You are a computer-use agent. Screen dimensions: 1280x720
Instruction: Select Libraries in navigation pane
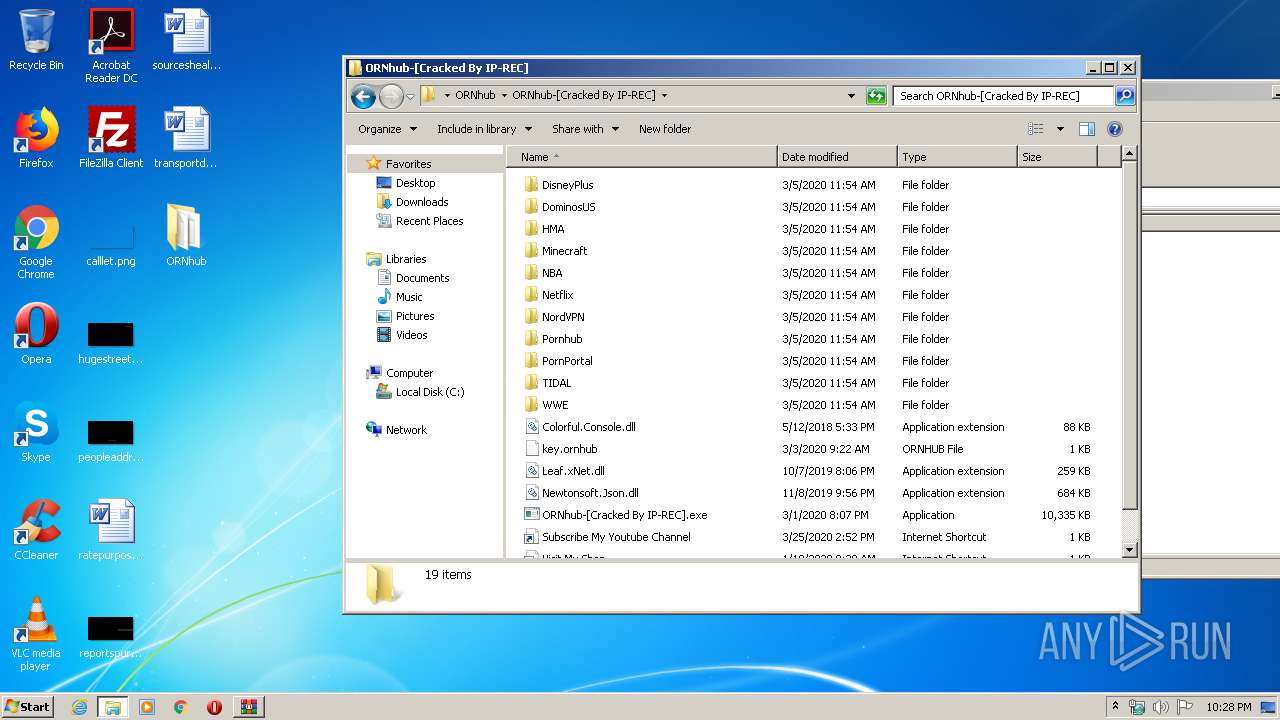[406, 259]
